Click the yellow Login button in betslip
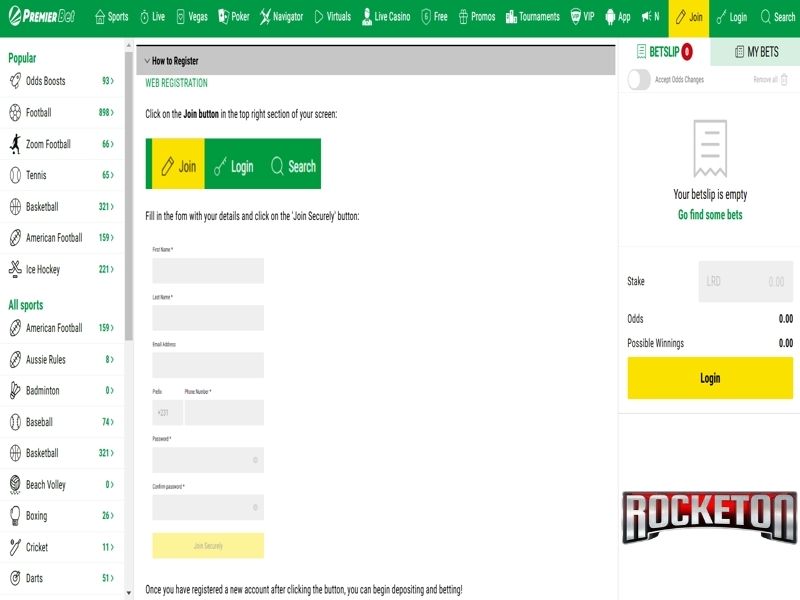Viewport: 800px width, 600px height. (x=710, y=378)
